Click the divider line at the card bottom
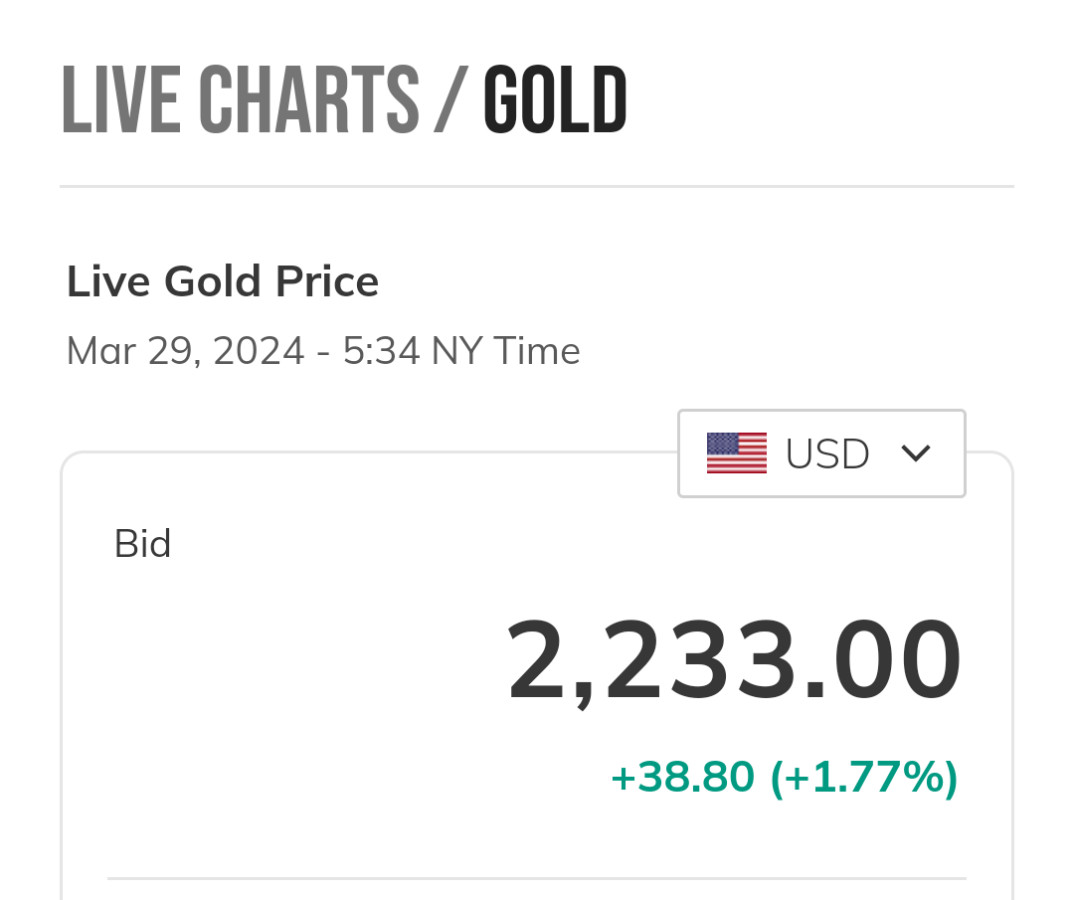This screenshot has height=900, width=1074. [x=536, y=879]
